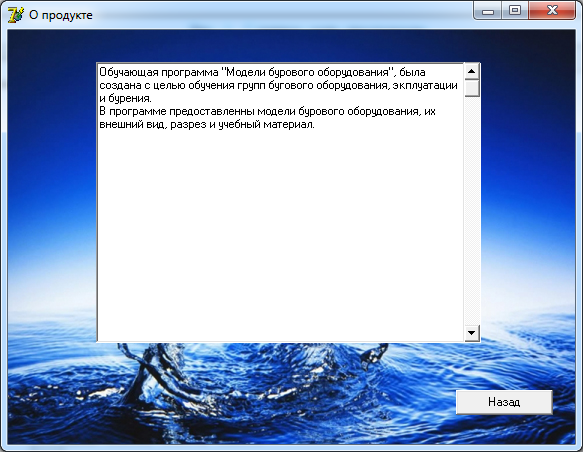The height and width of the screenshot is (452, 583).
Task: Maximize the О продукте window
Action: pos(515,11)
